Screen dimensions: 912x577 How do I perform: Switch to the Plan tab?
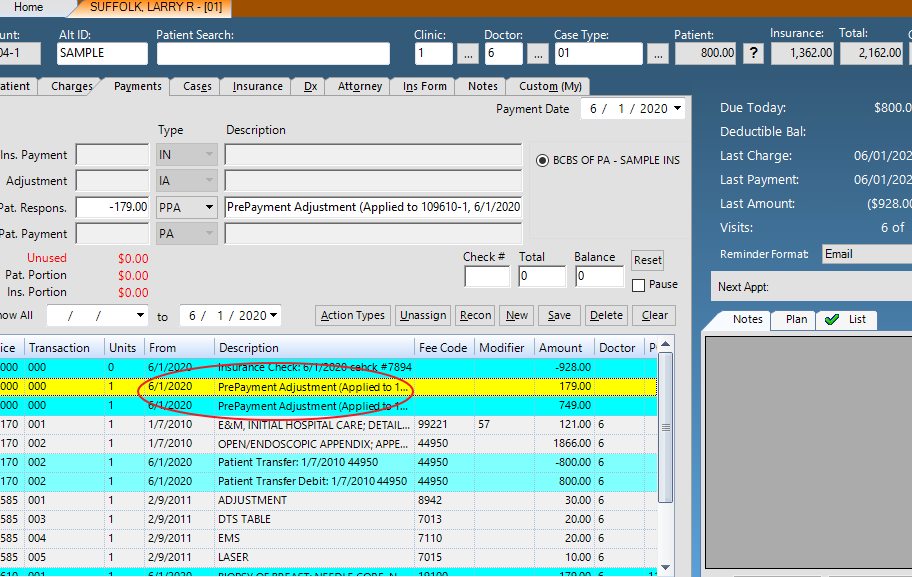[x=795, y=320]
